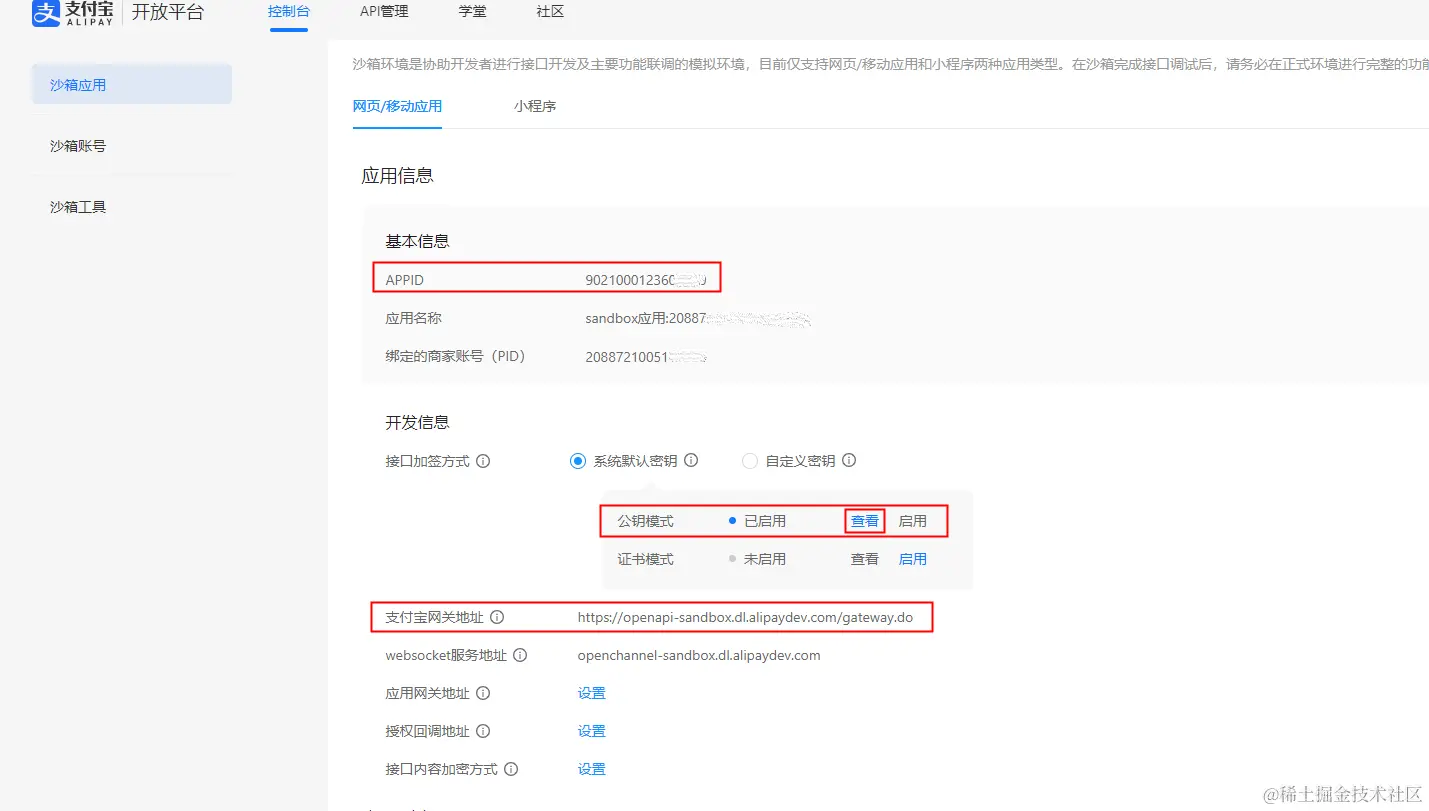This screenshot has height=811, width=1429.
Task: Click 设置 link for 授权回调地址
Action: (x=592, y=731)
